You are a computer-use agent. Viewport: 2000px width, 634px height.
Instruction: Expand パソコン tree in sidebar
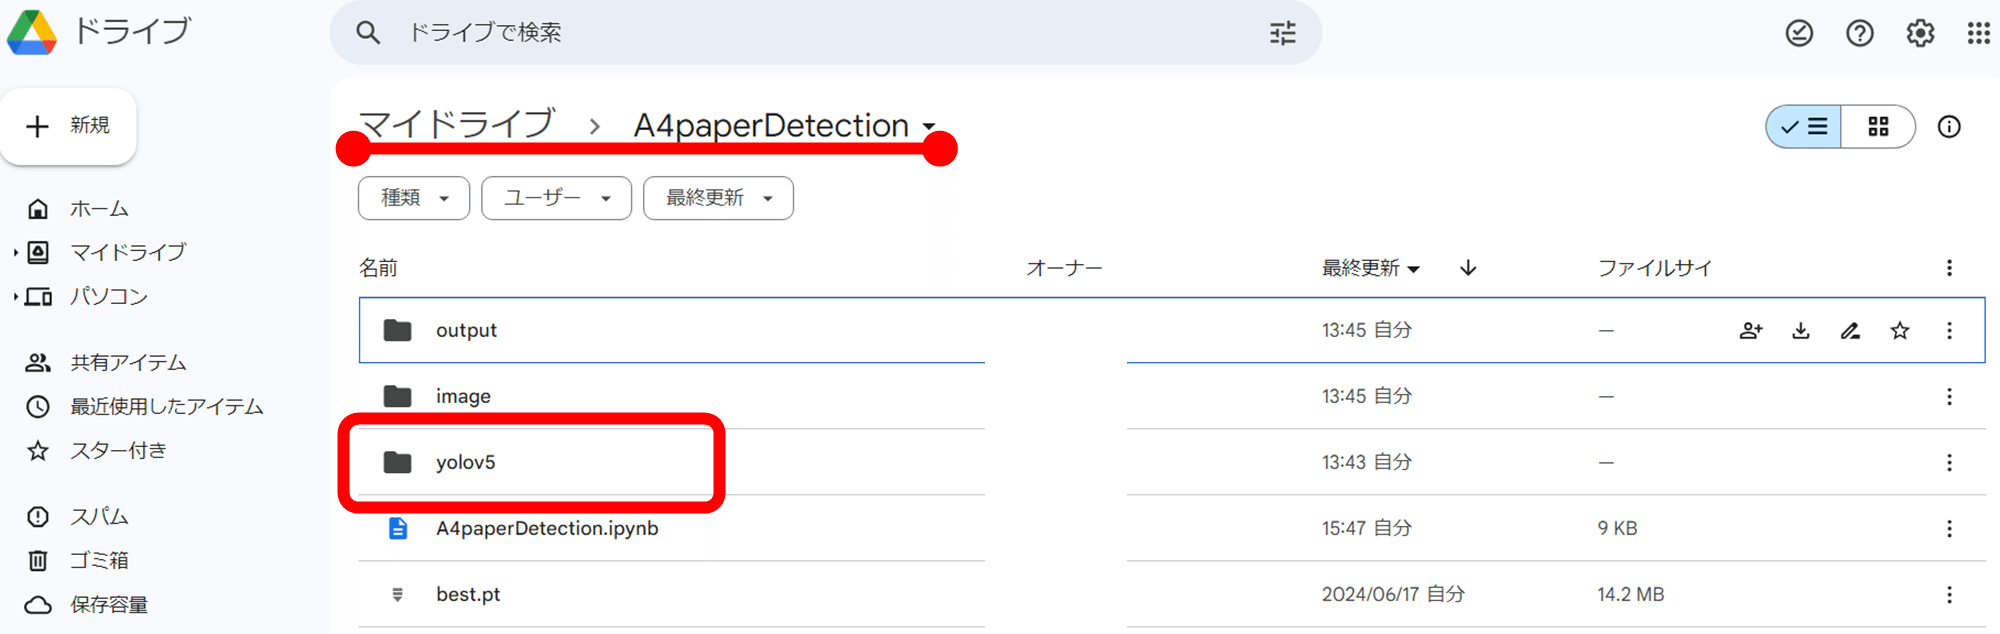pyautogui.click(x=15, y=297)
